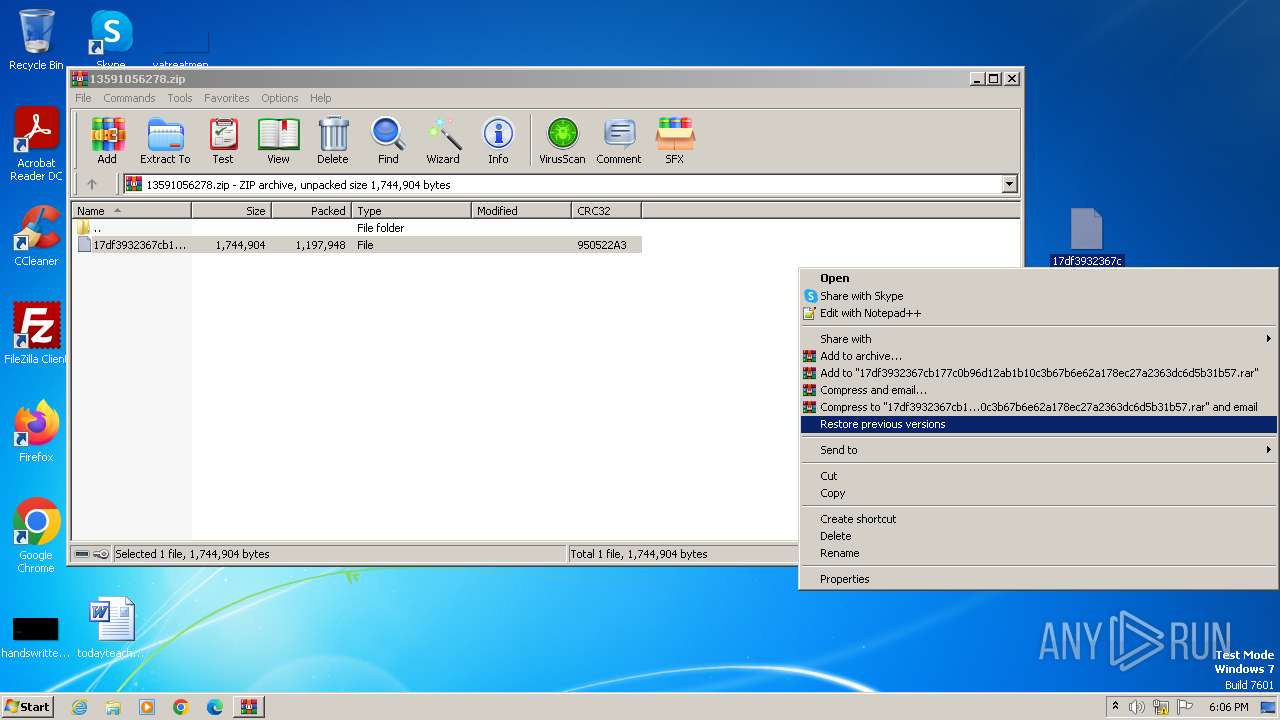Expand the Share with submenu
This screenshot has width=1280, height=720.
coord(1039,339)
